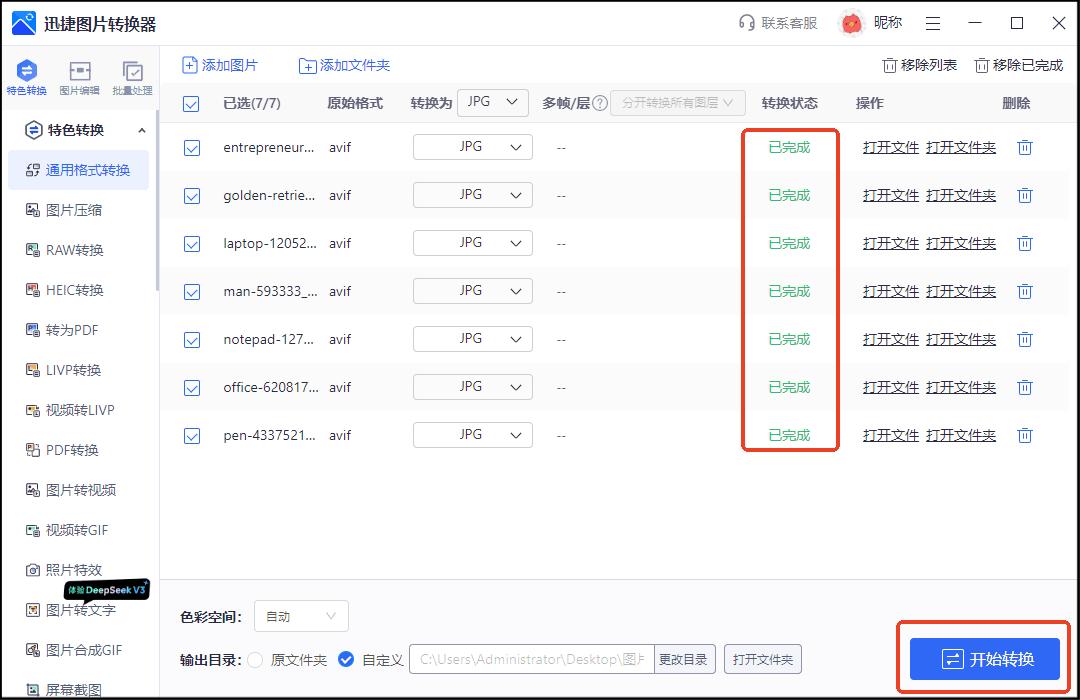
Task: Click 打开文件 for the man-593333 row
Action: [x=889, y=291]
